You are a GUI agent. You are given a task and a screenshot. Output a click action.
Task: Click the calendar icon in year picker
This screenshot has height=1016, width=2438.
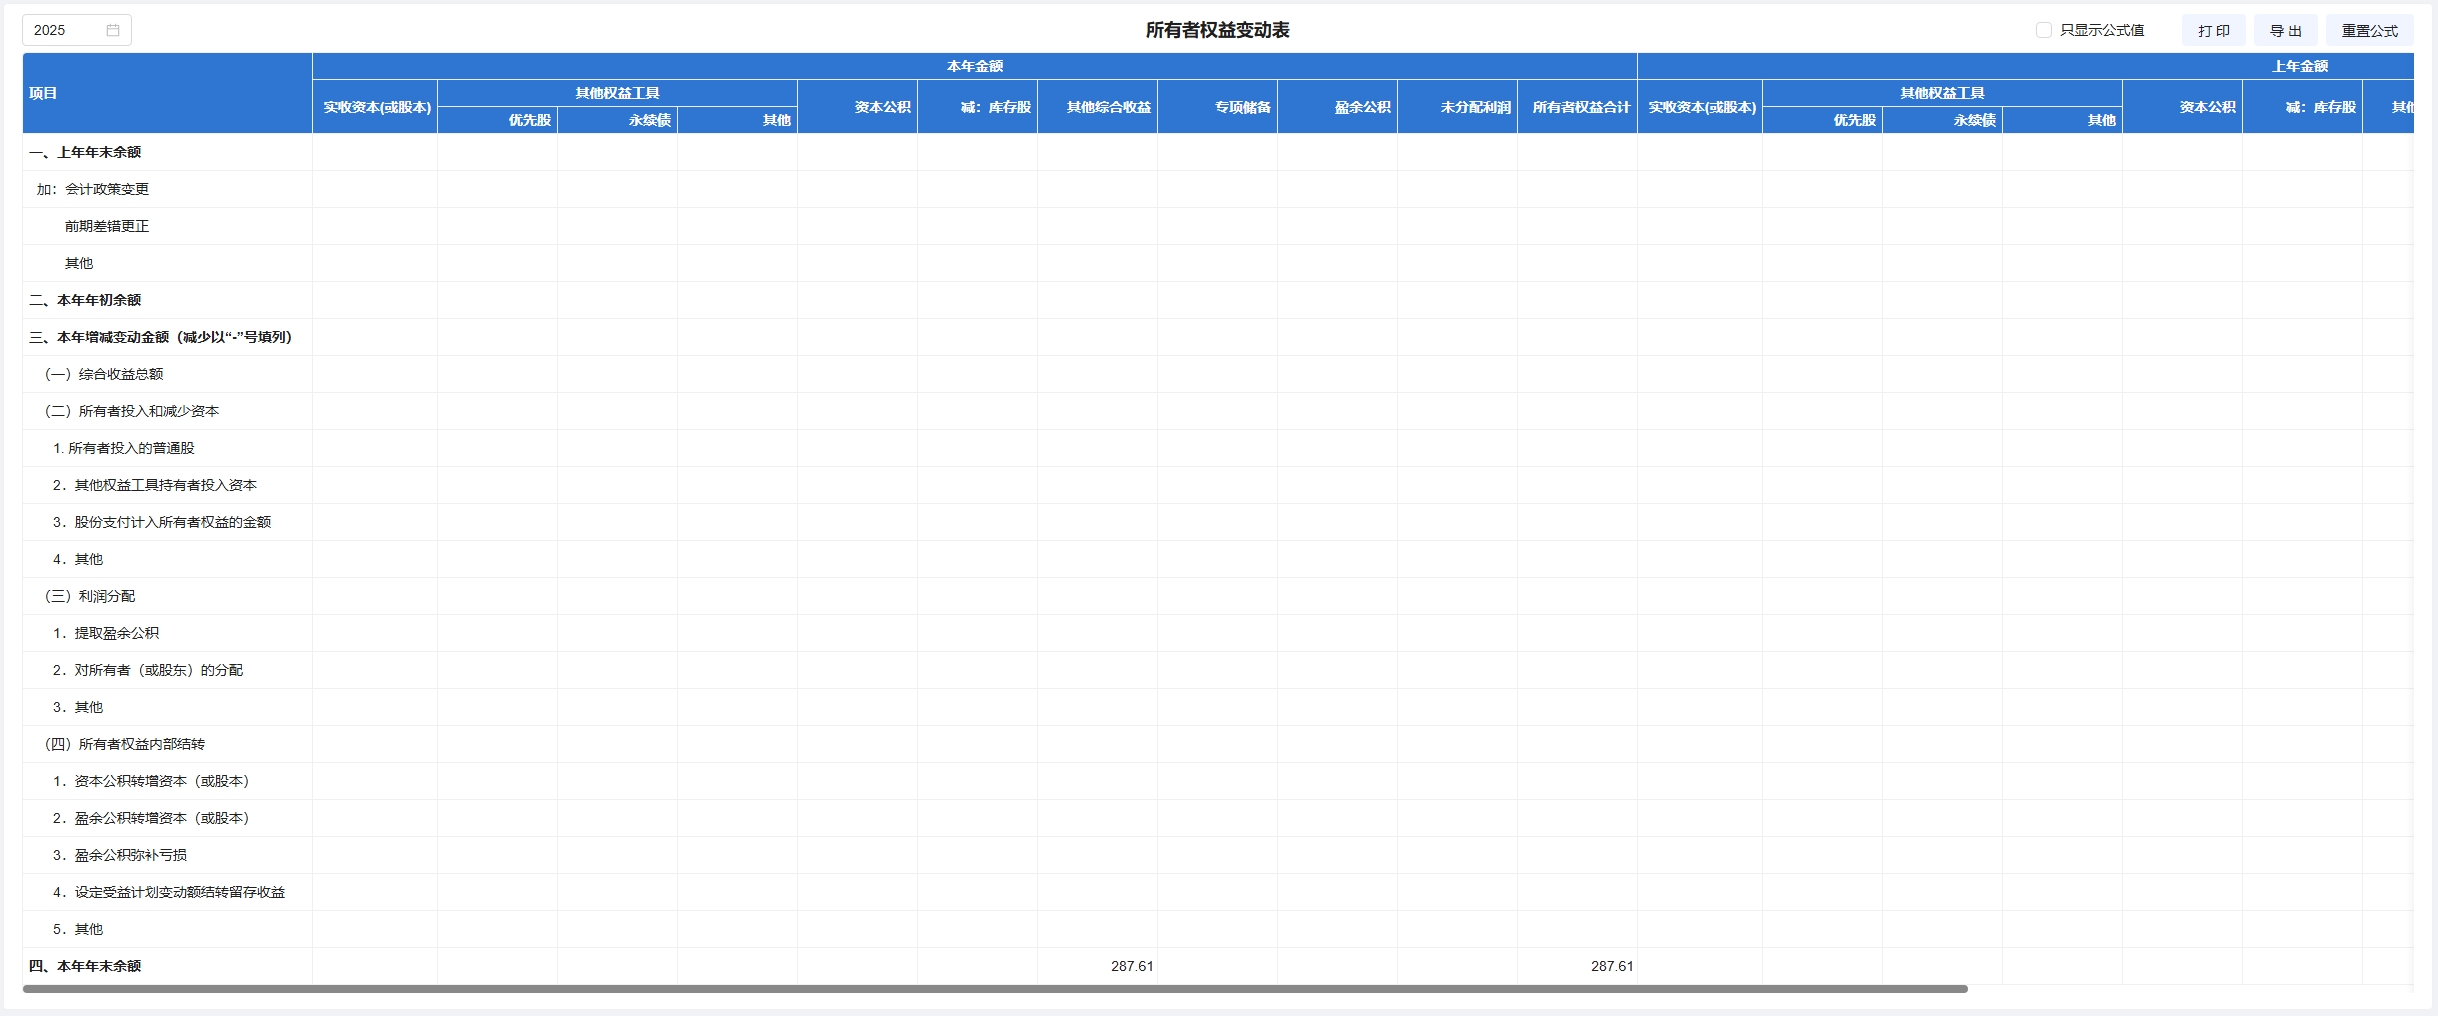click(113, 30)
